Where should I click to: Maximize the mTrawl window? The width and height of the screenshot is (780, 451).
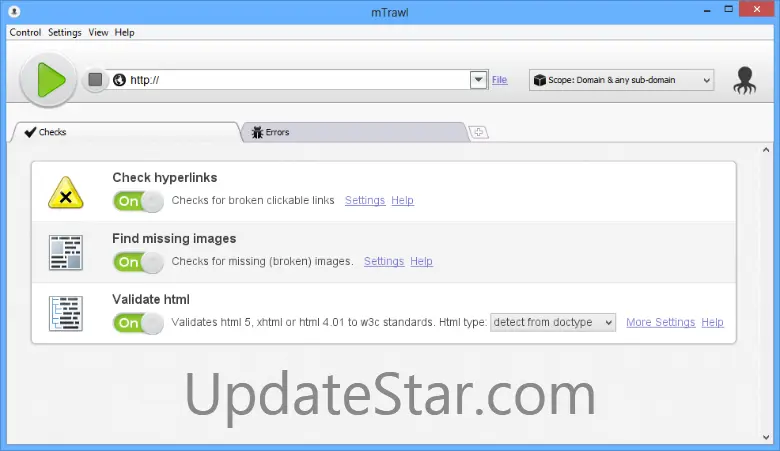729,9
